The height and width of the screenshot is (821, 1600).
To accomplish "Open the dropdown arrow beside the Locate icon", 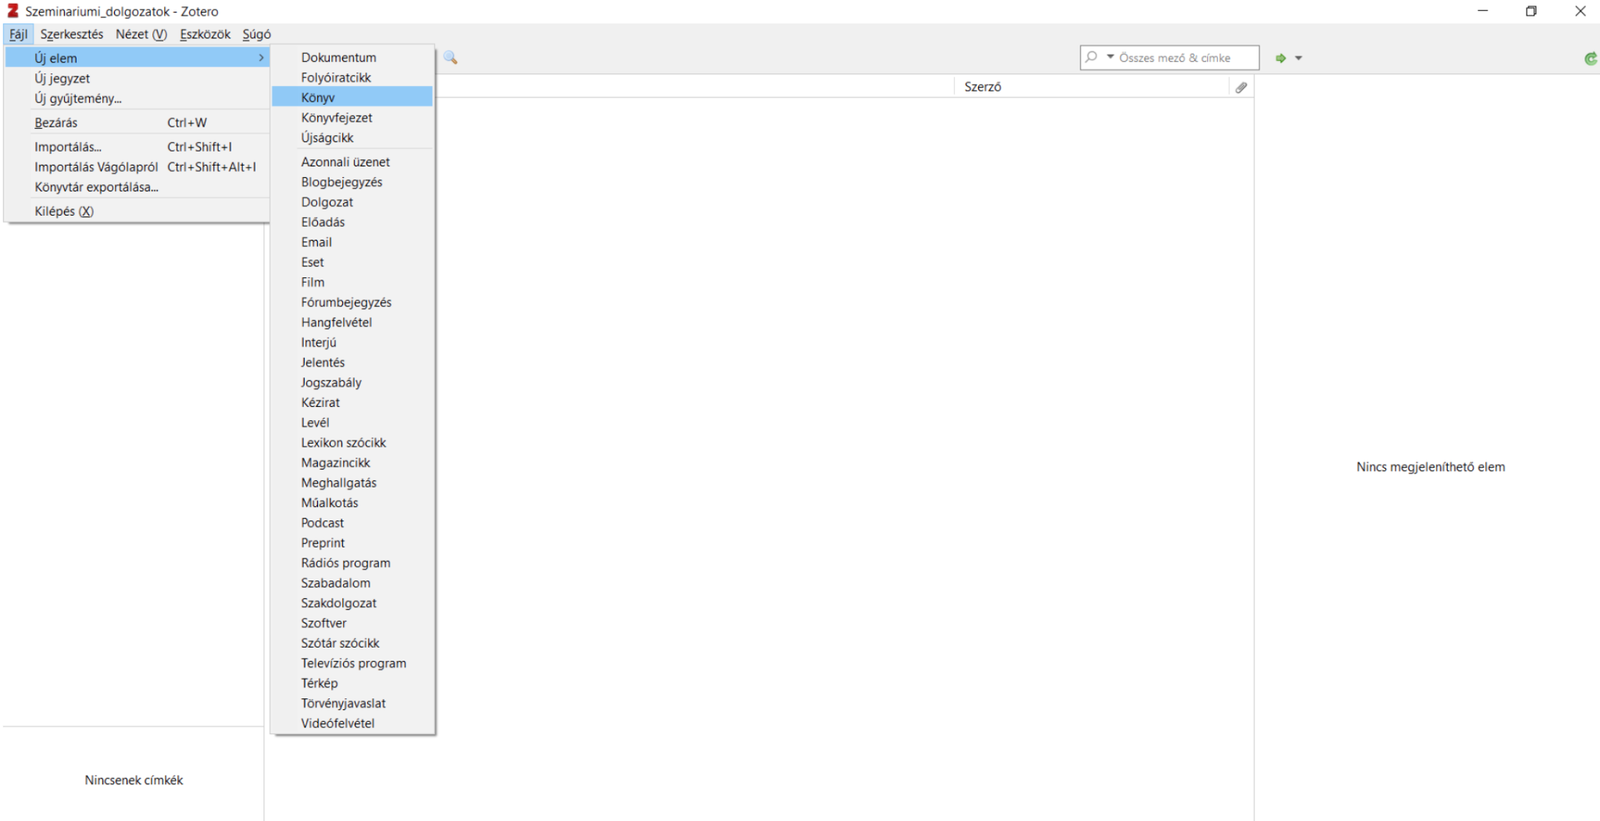I will [1298, 58].
